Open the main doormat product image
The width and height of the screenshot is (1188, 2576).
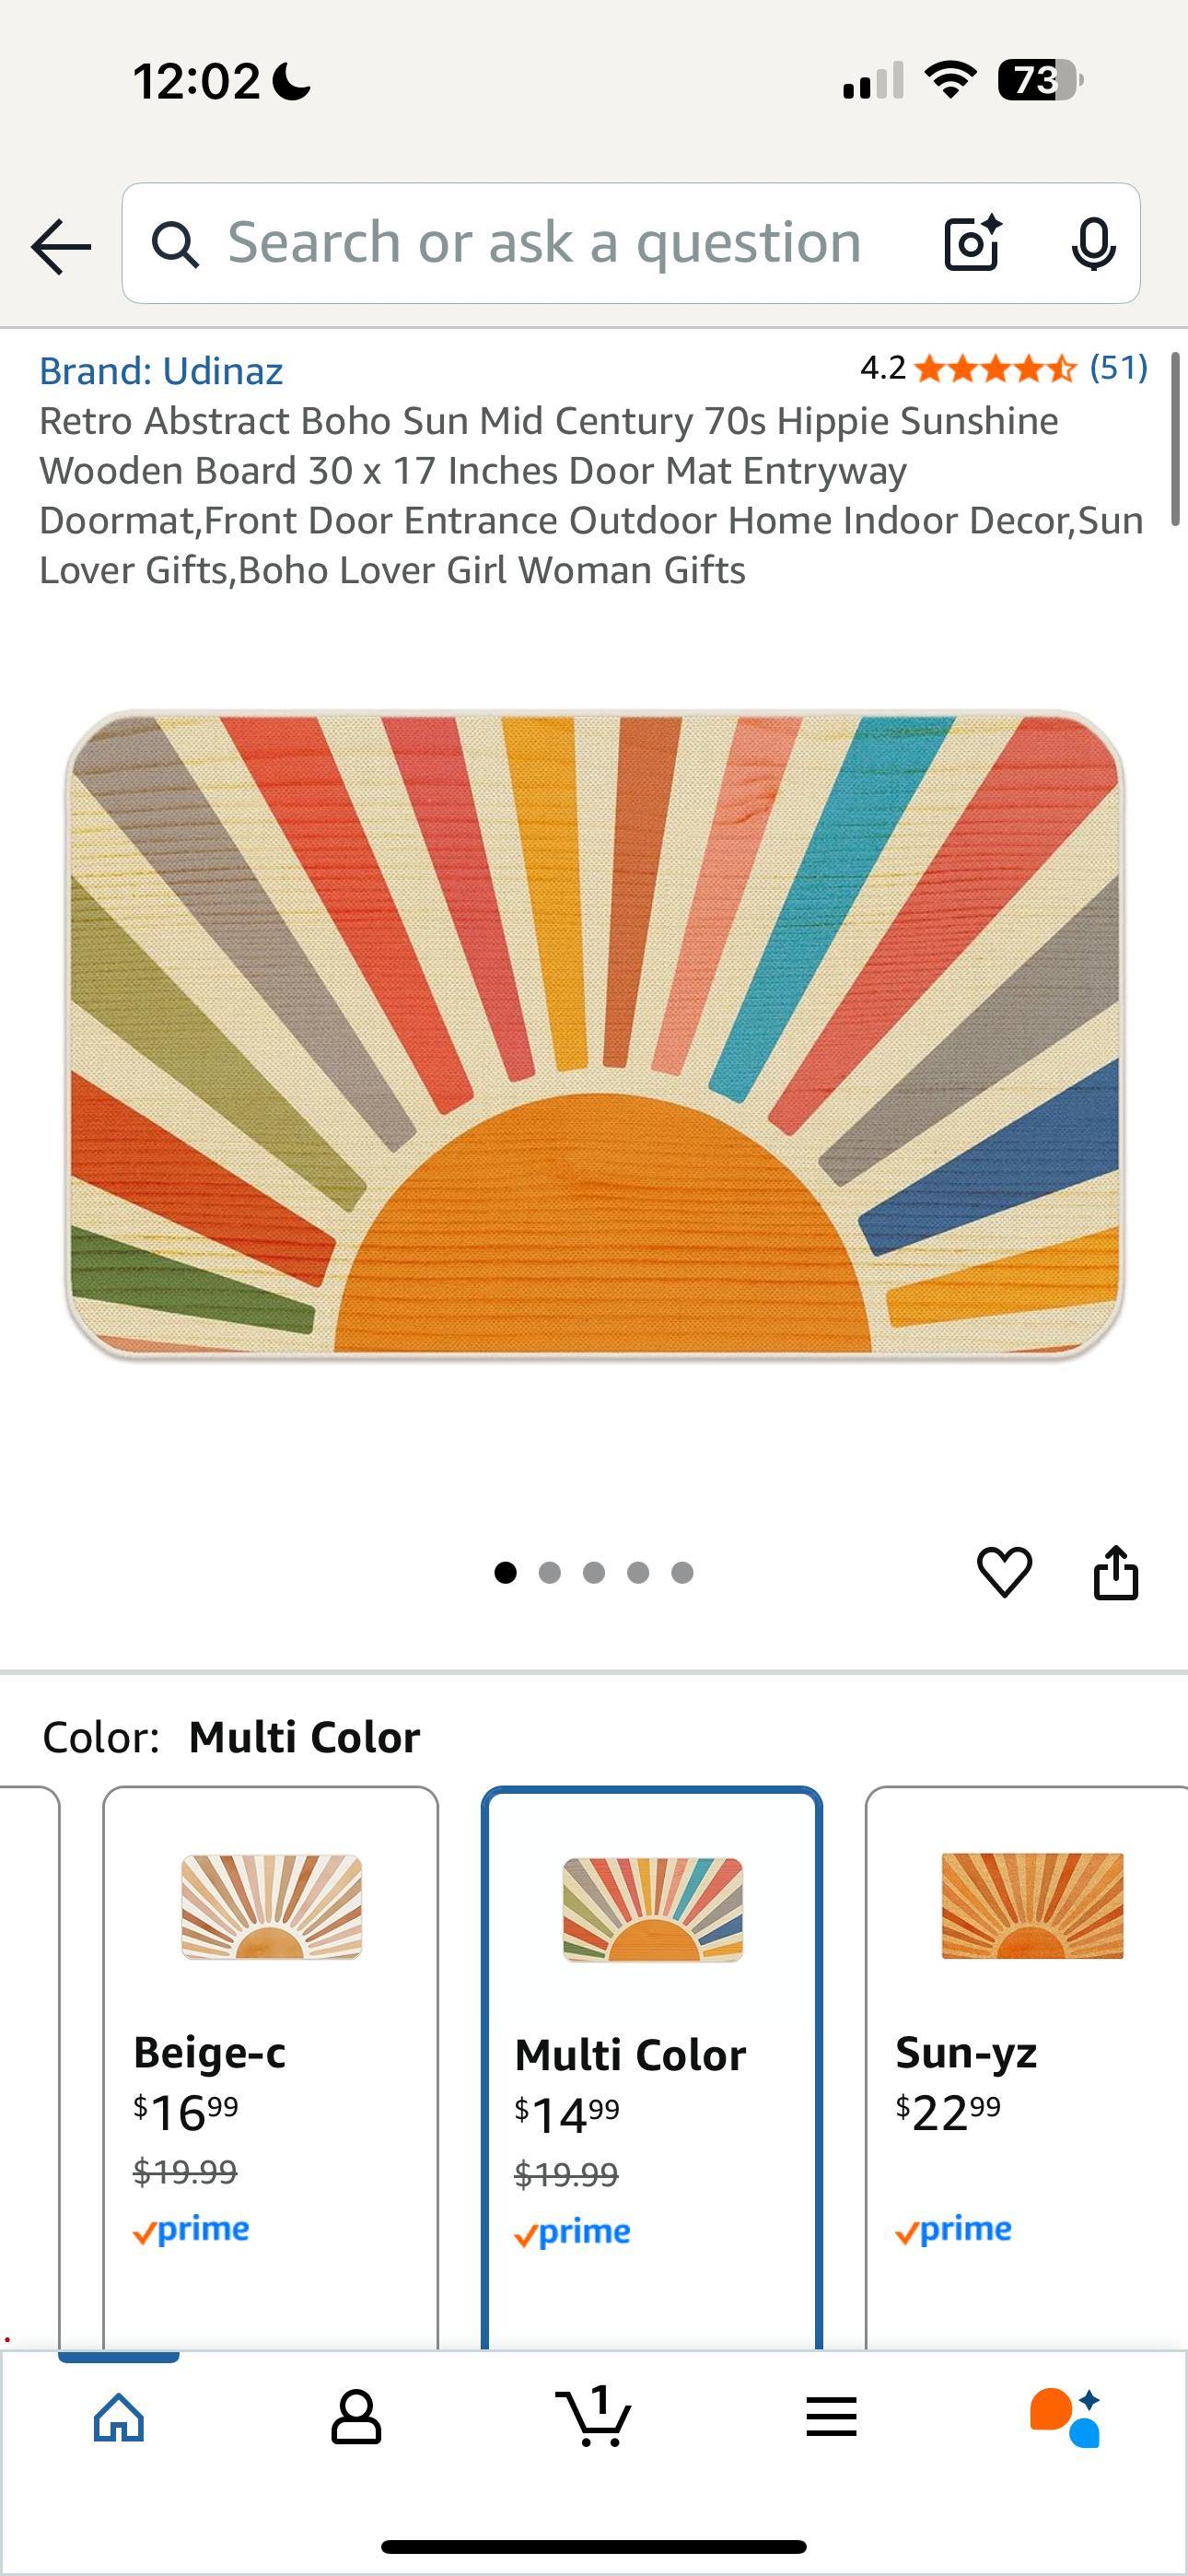595,1034
